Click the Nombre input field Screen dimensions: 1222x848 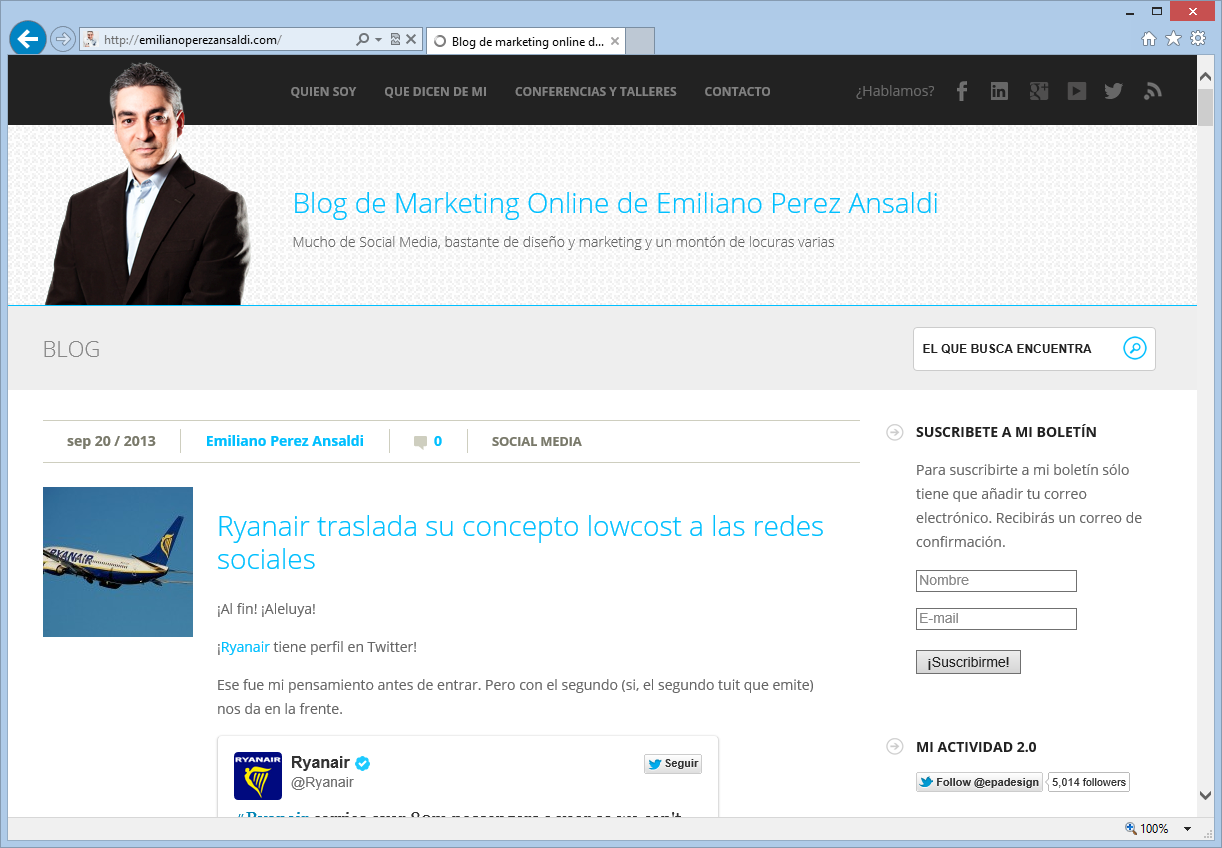pos(996,581)
